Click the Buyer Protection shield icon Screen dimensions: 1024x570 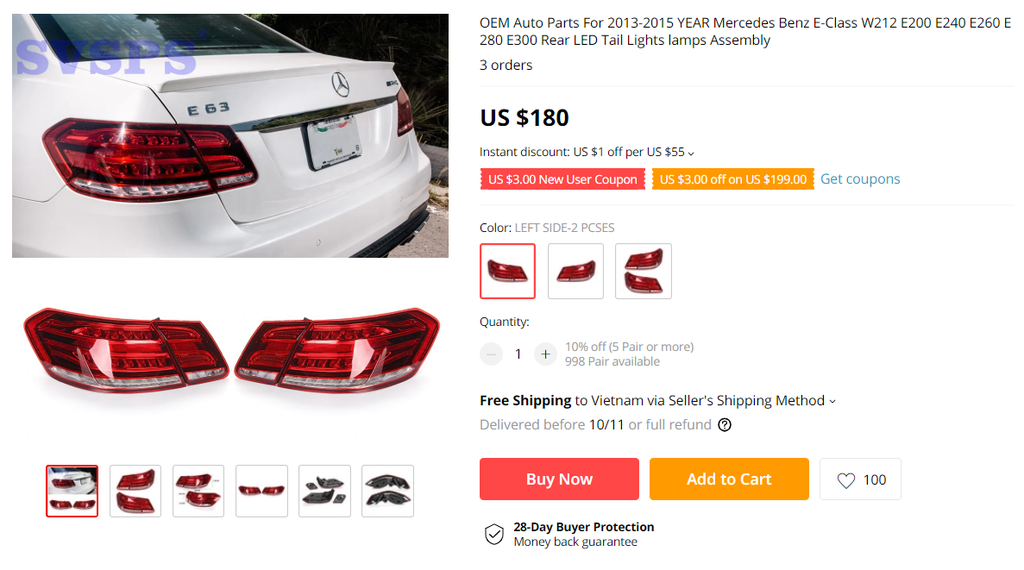coord(494,534)
